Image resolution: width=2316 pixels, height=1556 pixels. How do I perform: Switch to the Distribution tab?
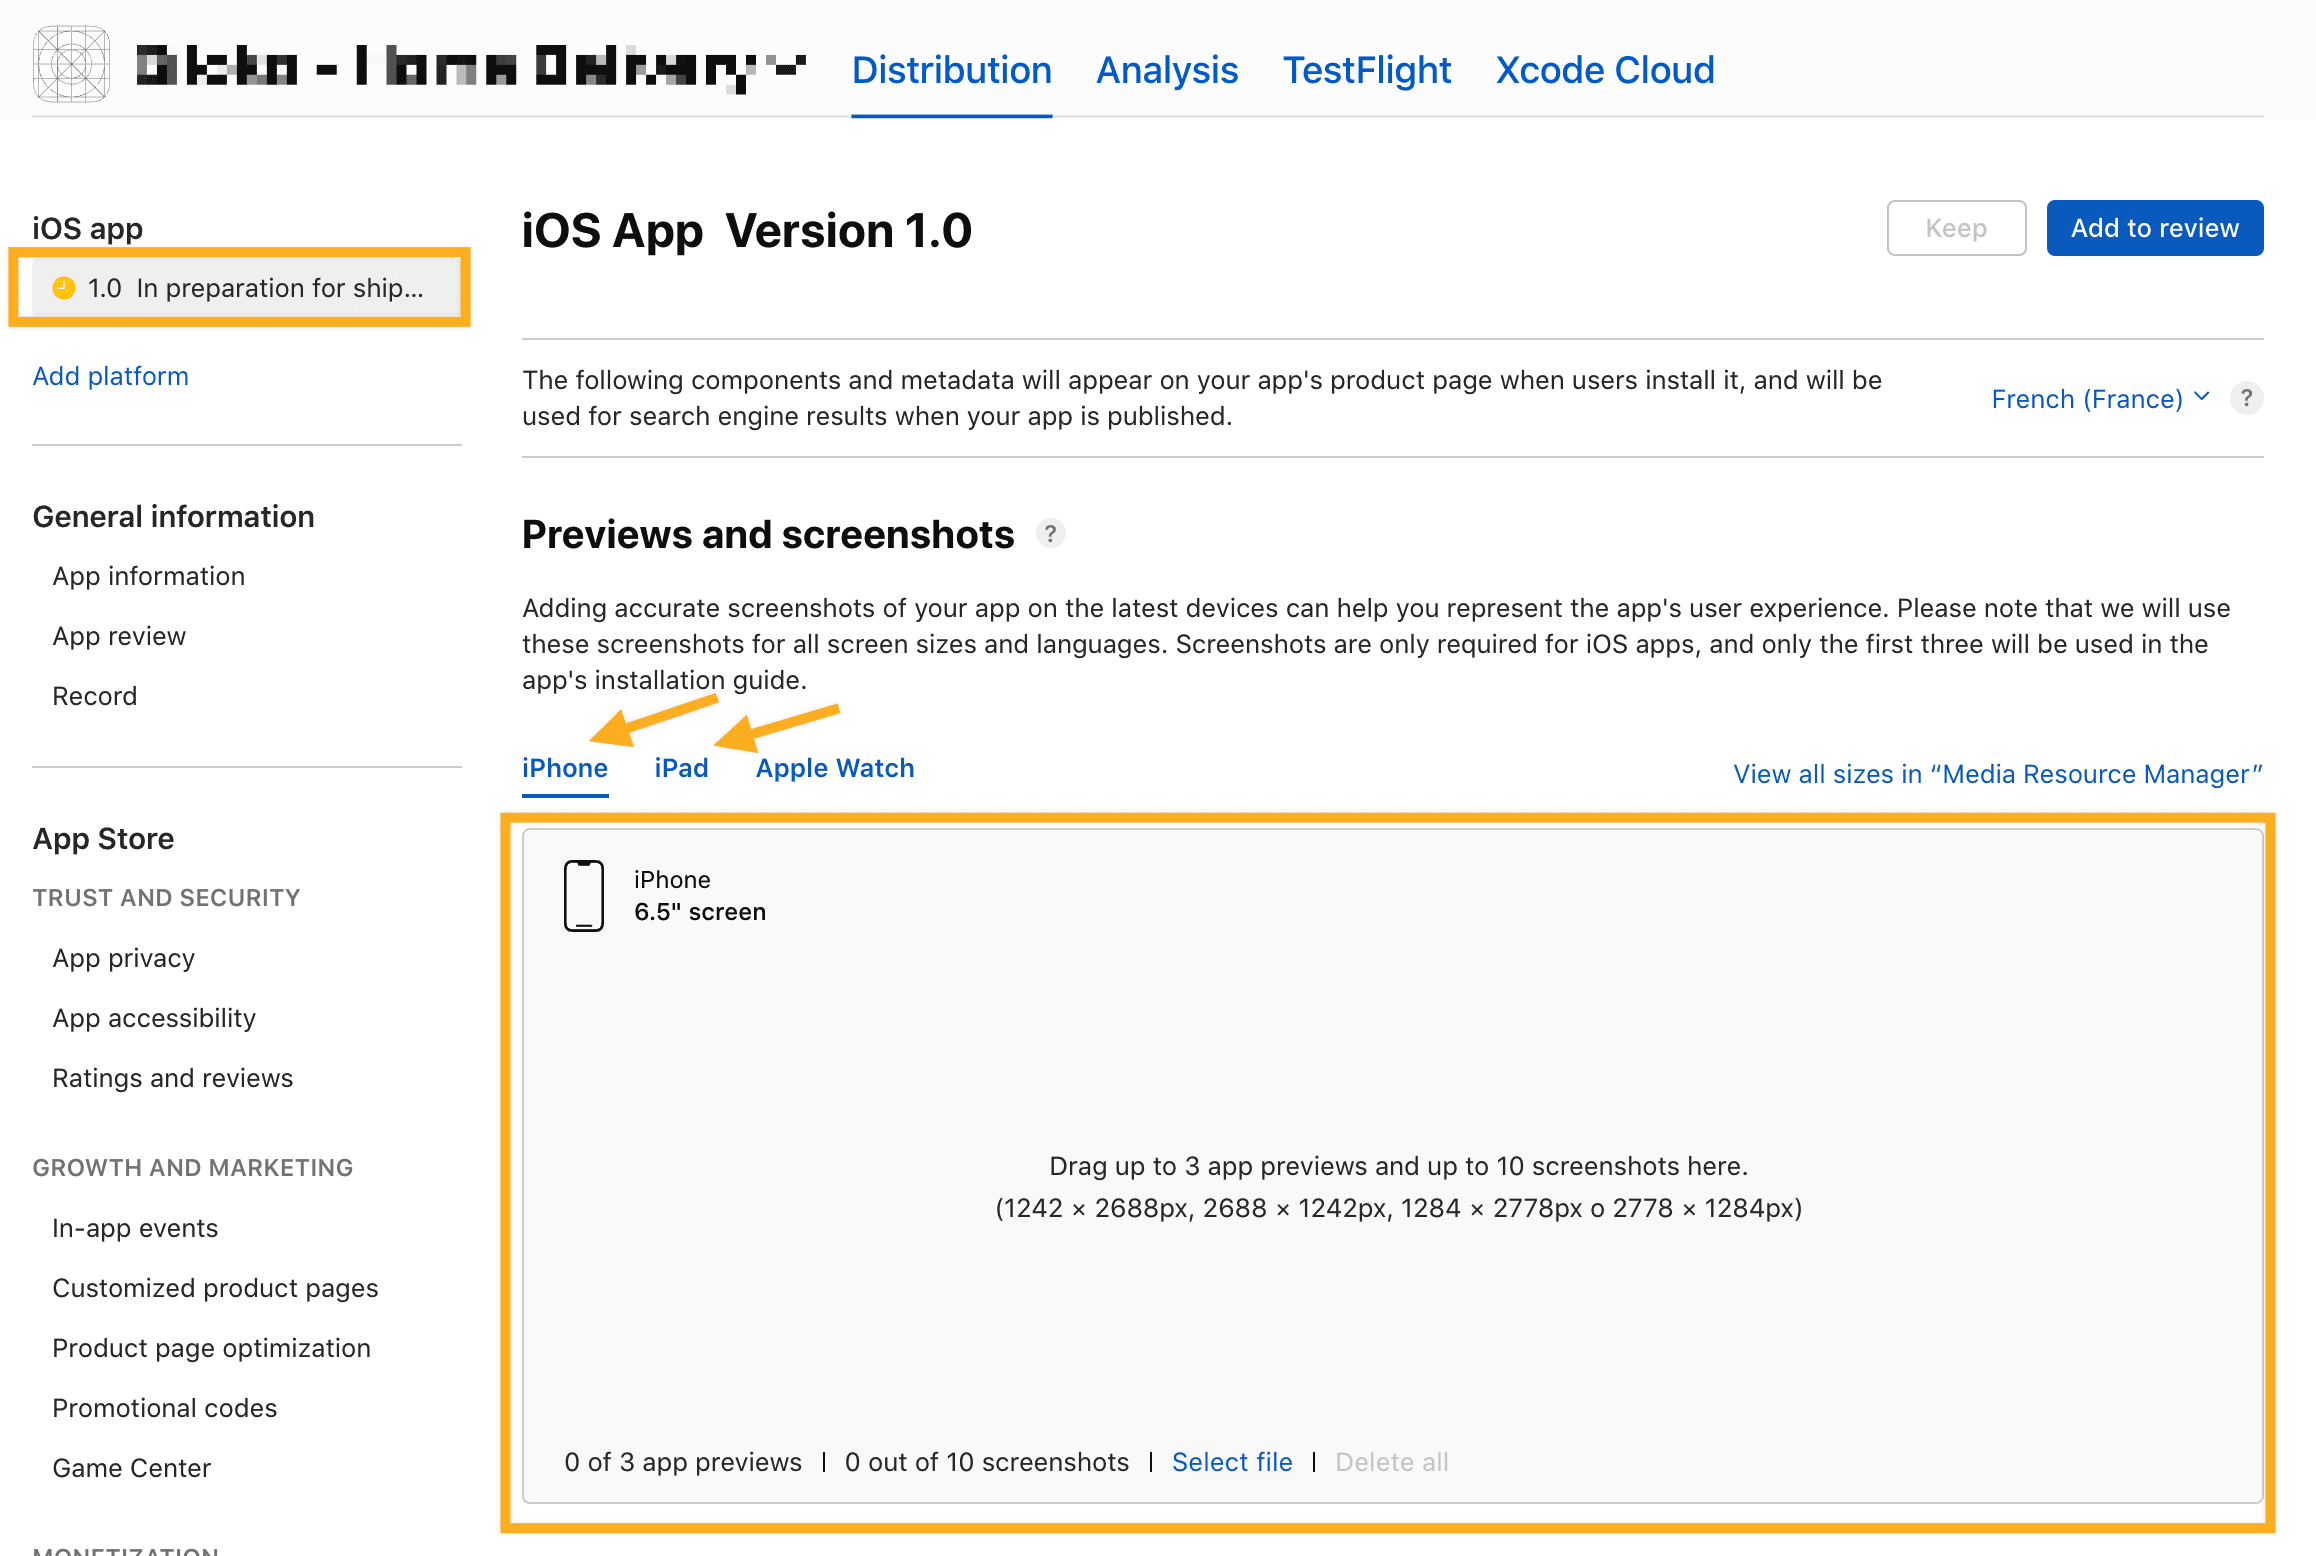click(951, 70)
